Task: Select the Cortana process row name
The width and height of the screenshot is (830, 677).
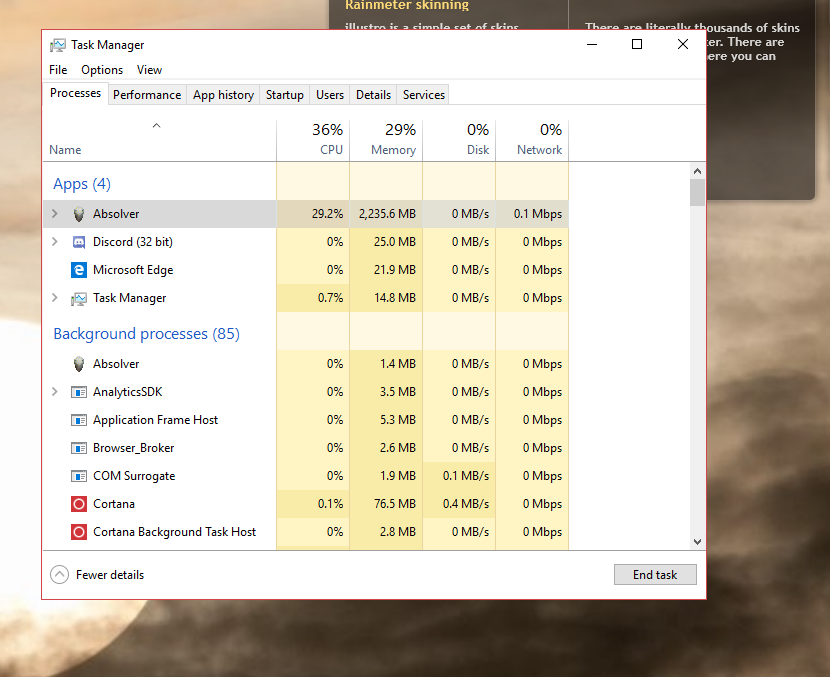Action: pos(114,504)
